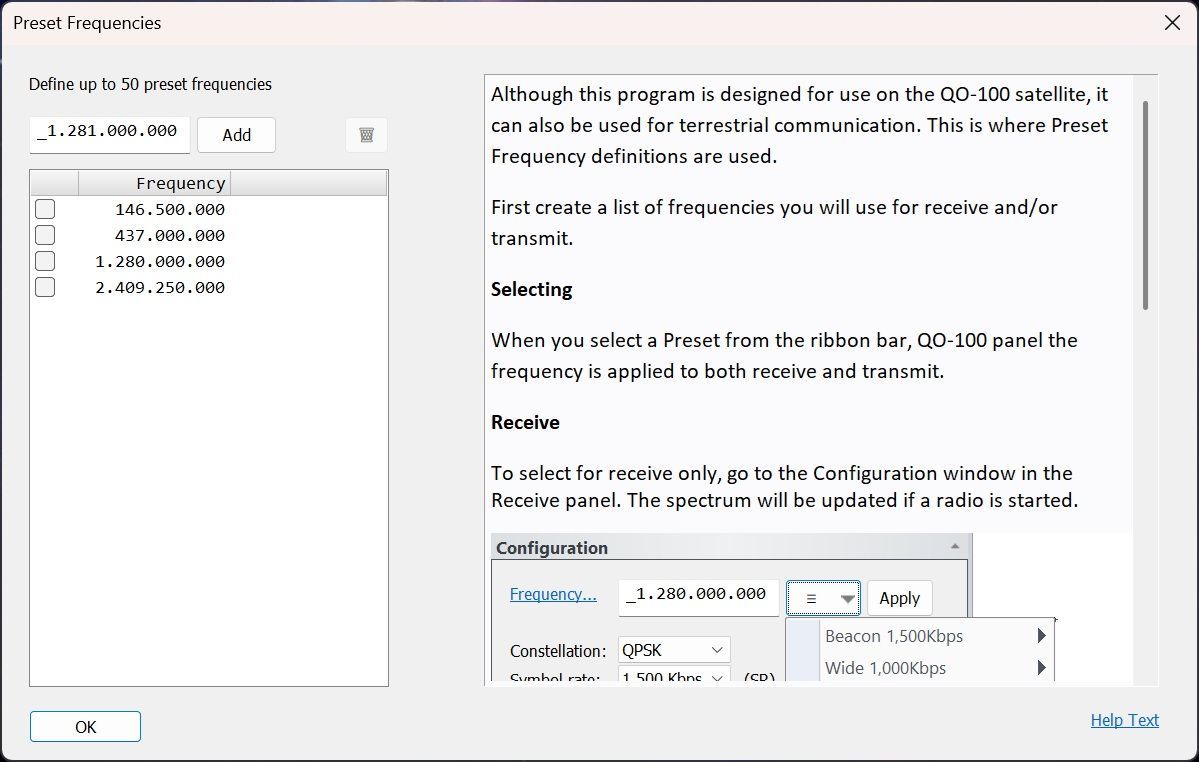Open the preset menu dropdown in Configuration
This screenshot has width=1199, height=762.
[823, 598]
